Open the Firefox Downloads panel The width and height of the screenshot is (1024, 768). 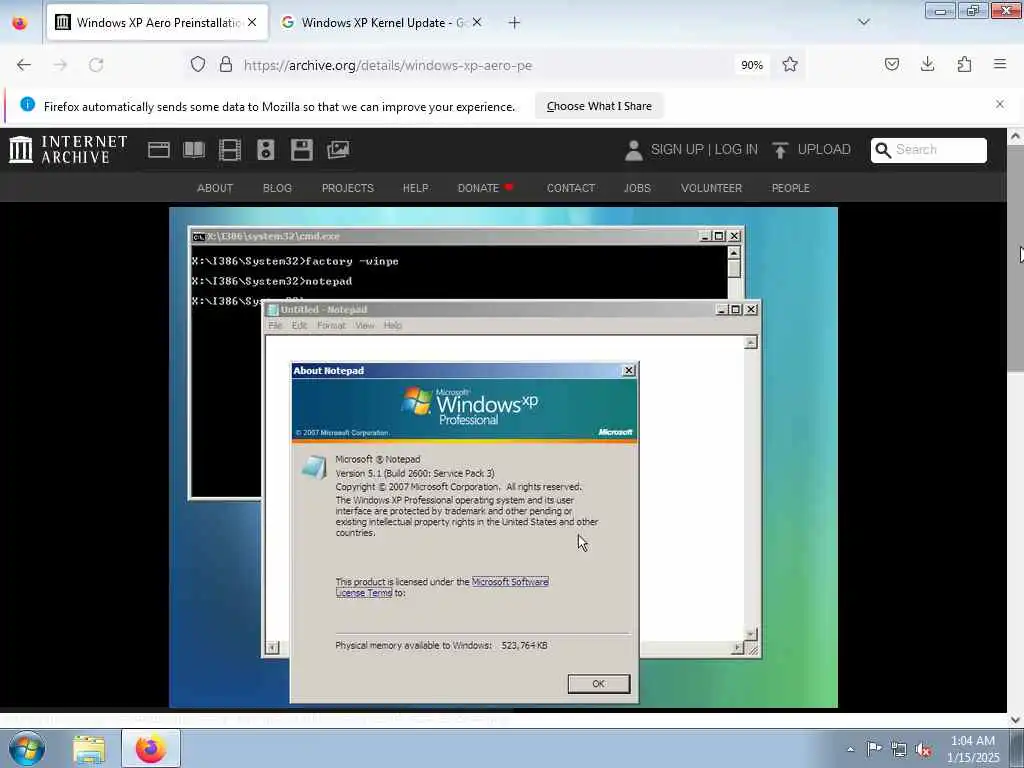927,64
